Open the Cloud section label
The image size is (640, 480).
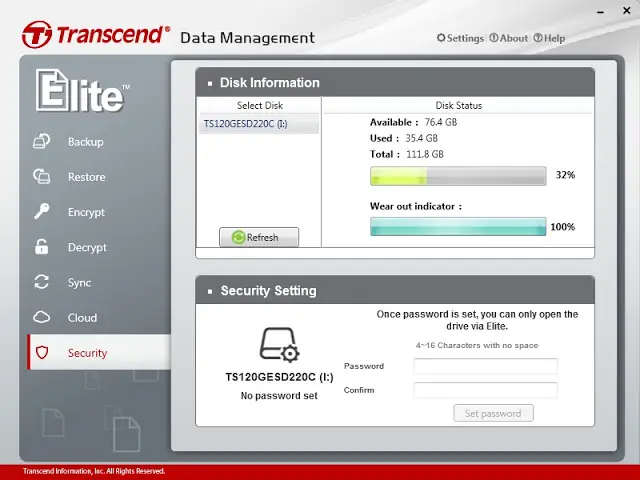point(82,318)
